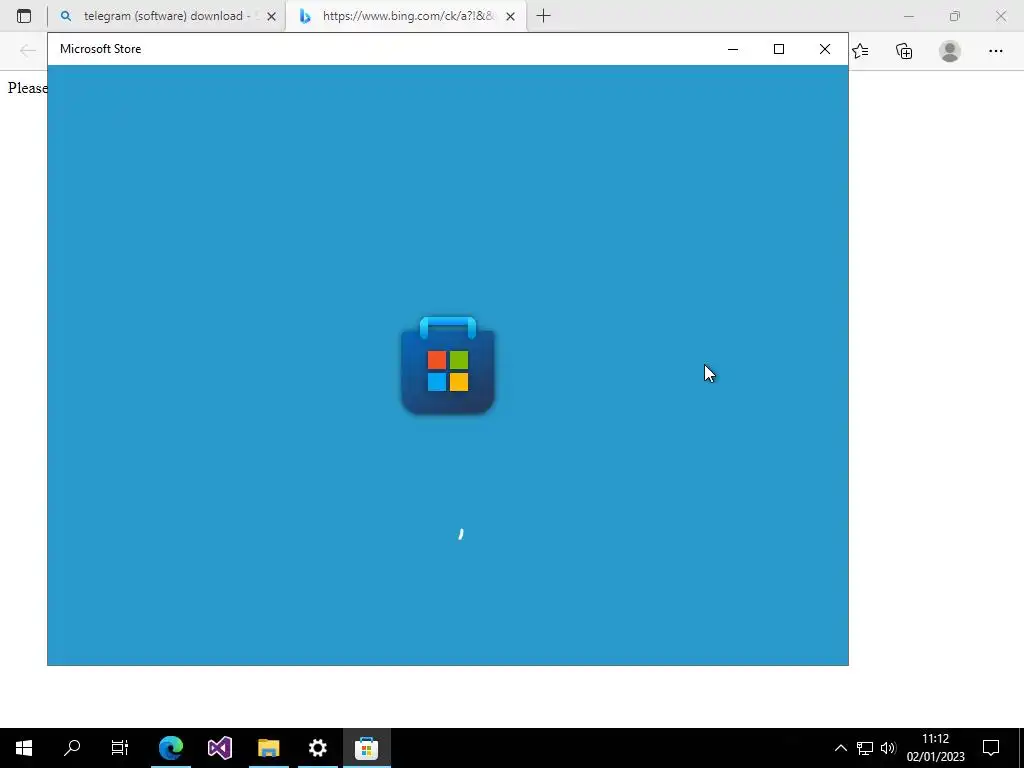Open taskbar Search
The width and height of the screenshot is (1024, 768).
[x=72, y=748]
